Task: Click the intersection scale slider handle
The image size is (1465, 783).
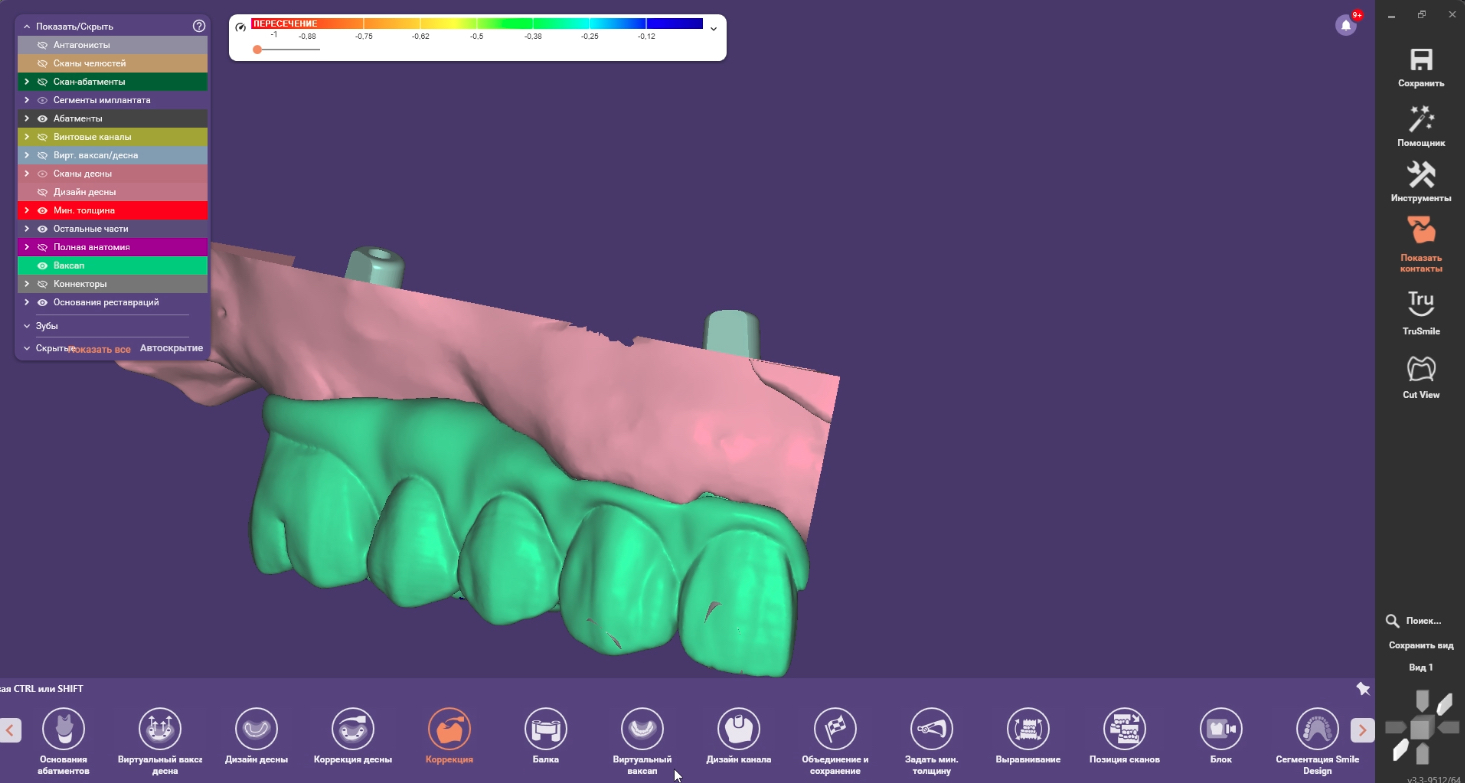Action: (x=257, y=49)
